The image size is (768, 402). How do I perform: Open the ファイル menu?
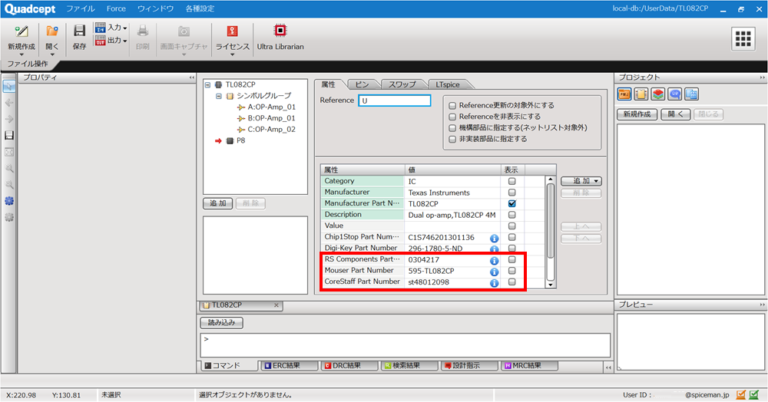point(80,8)
